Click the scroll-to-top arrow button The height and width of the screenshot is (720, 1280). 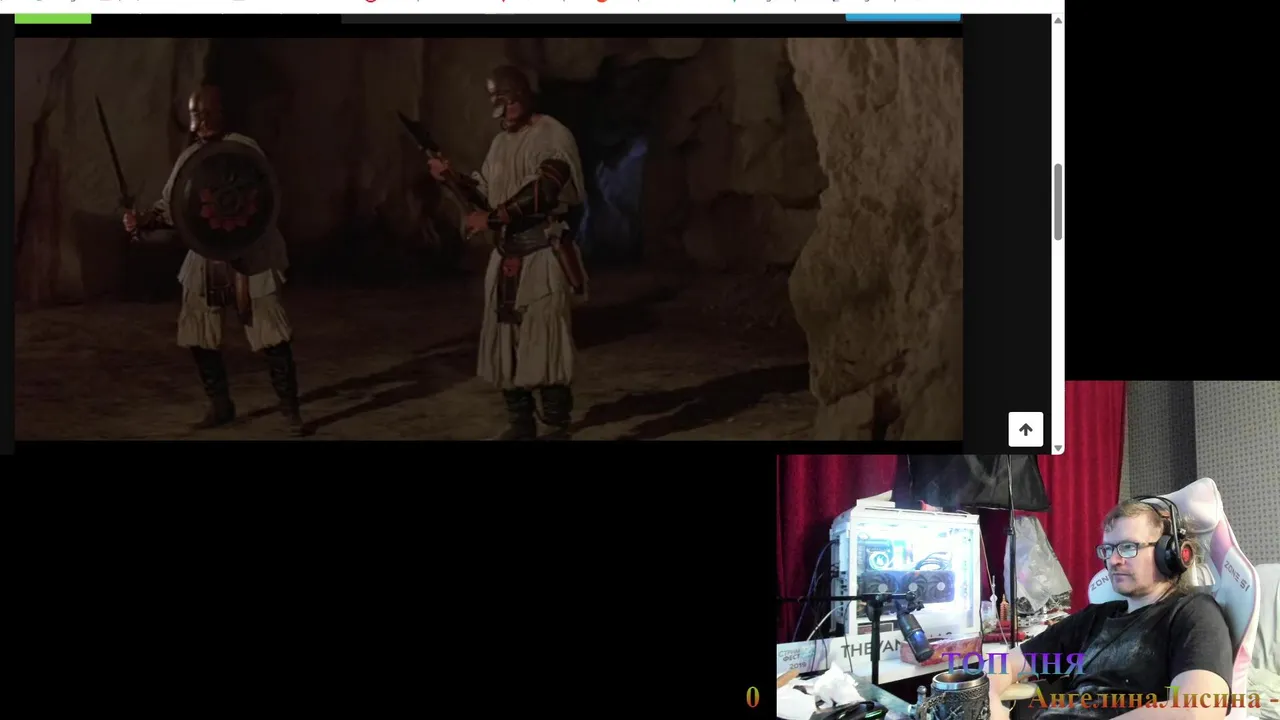pos(1025,430)
